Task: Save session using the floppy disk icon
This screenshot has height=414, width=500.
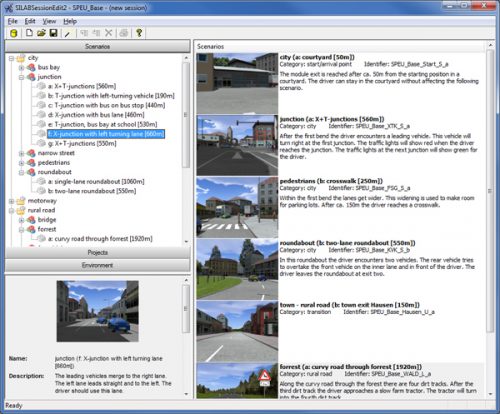Action: pos(53,33)
